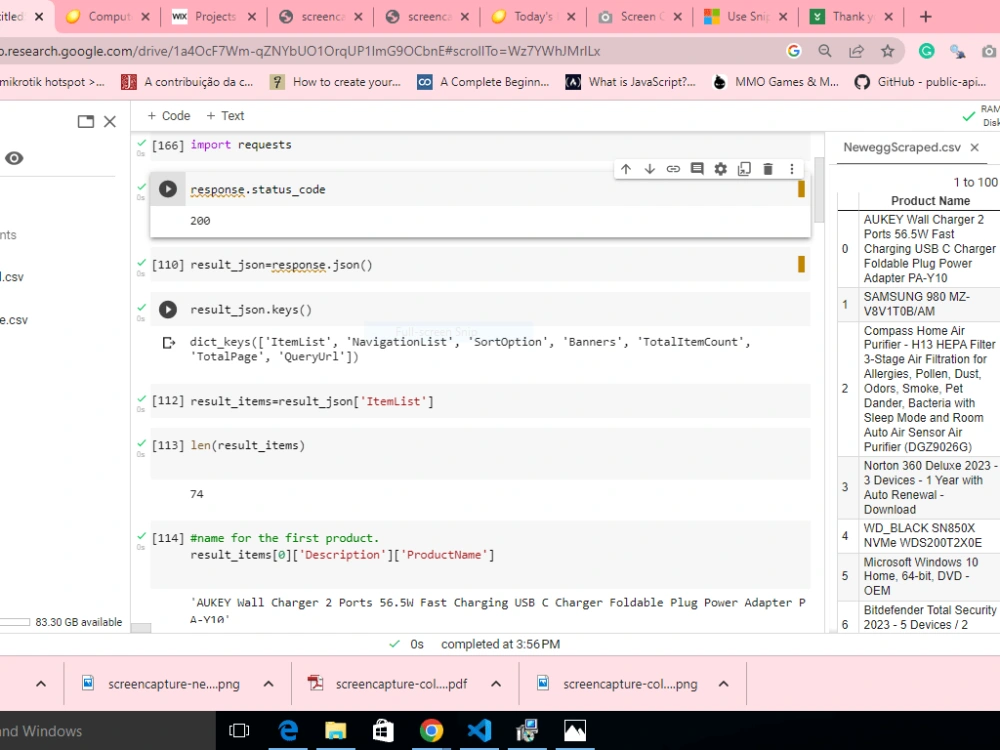The height and width of the screenshot is (750, 1000).
Task: Copy link to the selected cell
Action: 673,169
